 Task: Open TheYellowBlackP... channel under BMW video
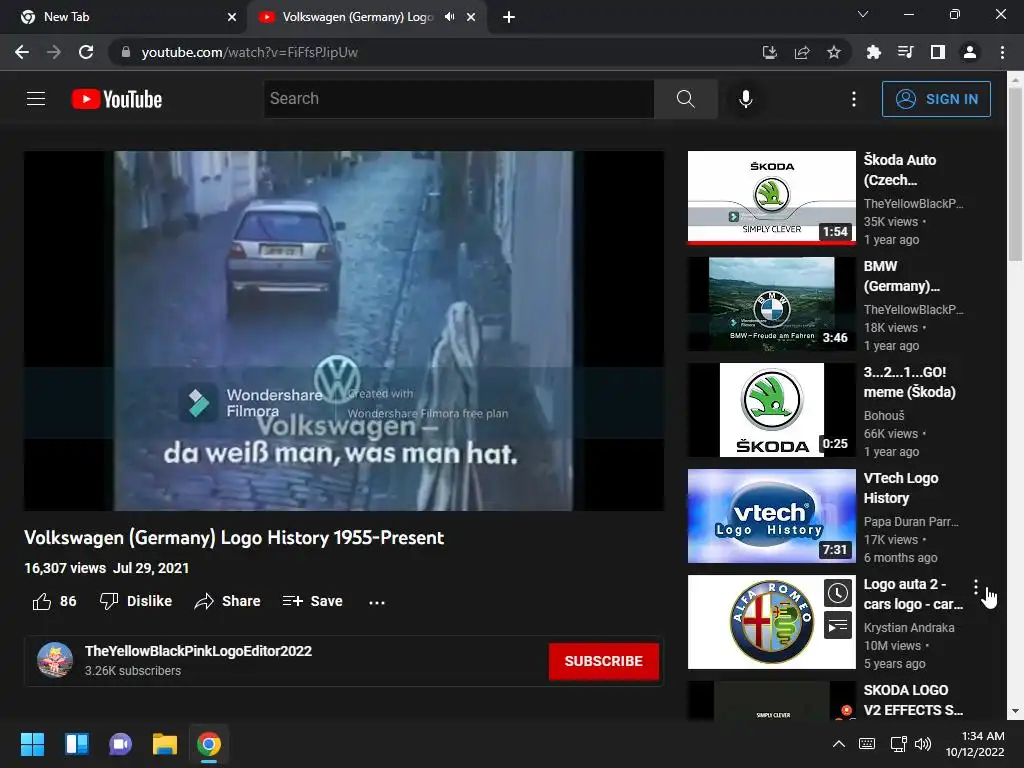coord(913,310)
